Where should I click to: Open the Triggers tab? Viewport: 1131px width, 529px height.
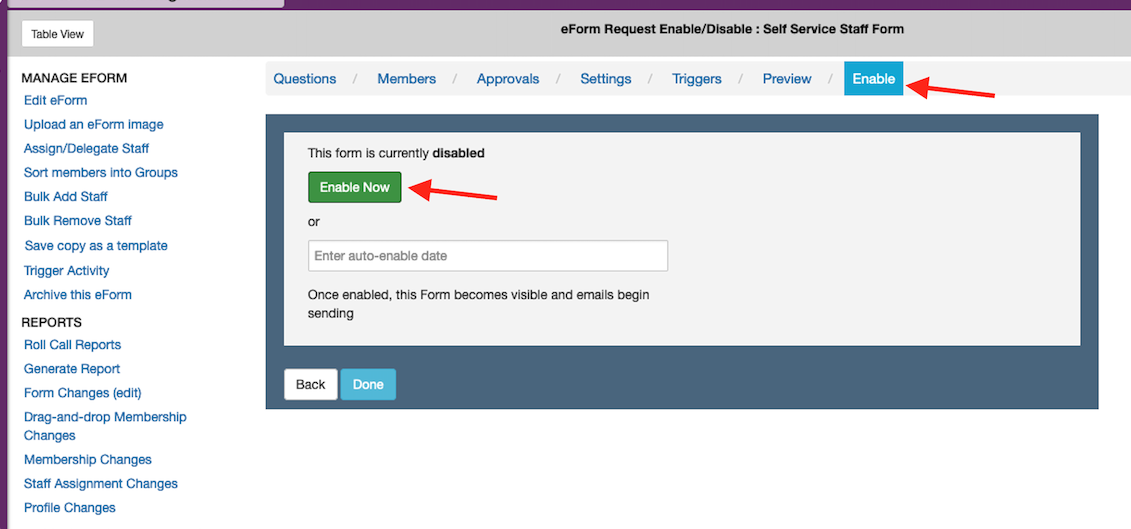(x=696, y=79)
